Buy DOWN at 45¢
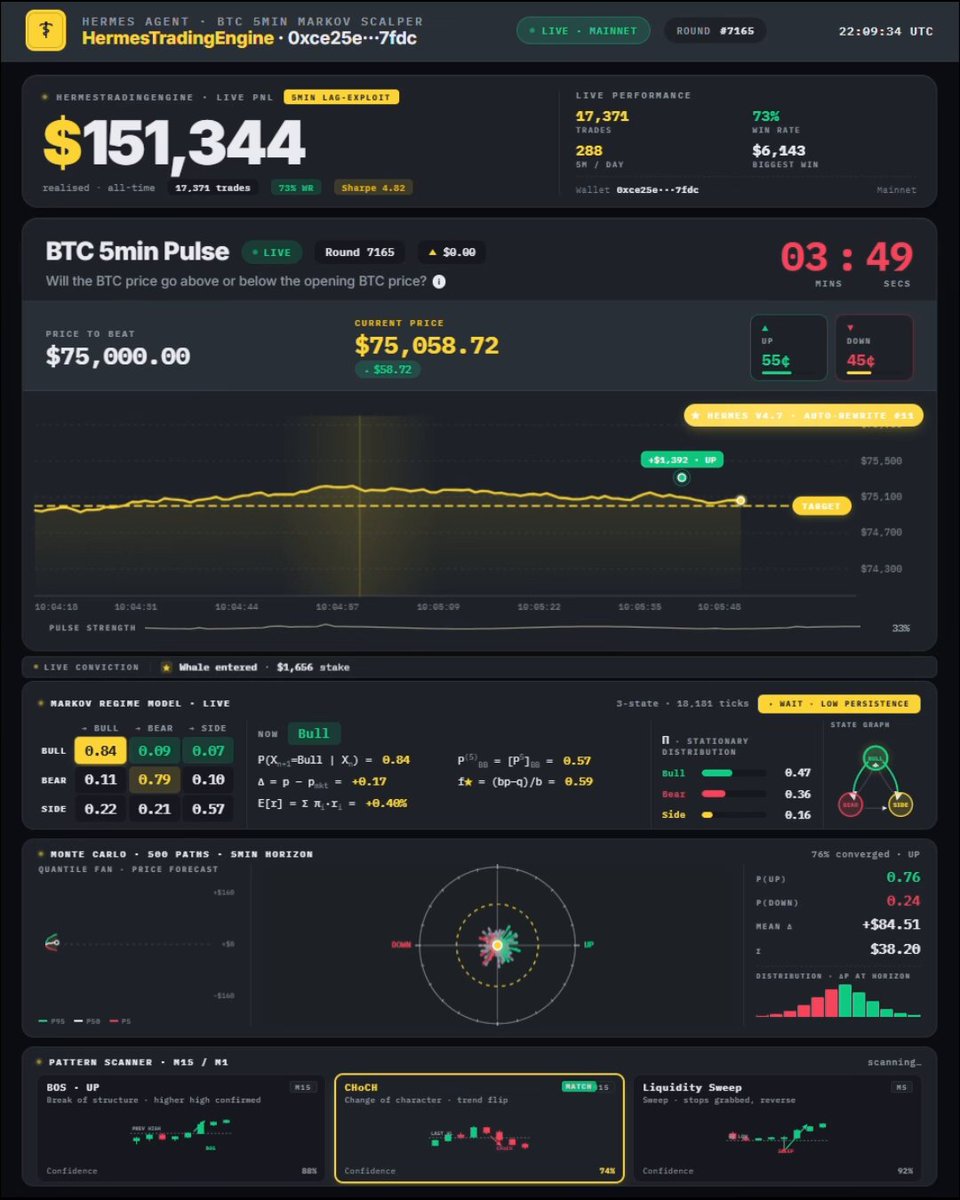960x1200 pixels. coord(874,348)
